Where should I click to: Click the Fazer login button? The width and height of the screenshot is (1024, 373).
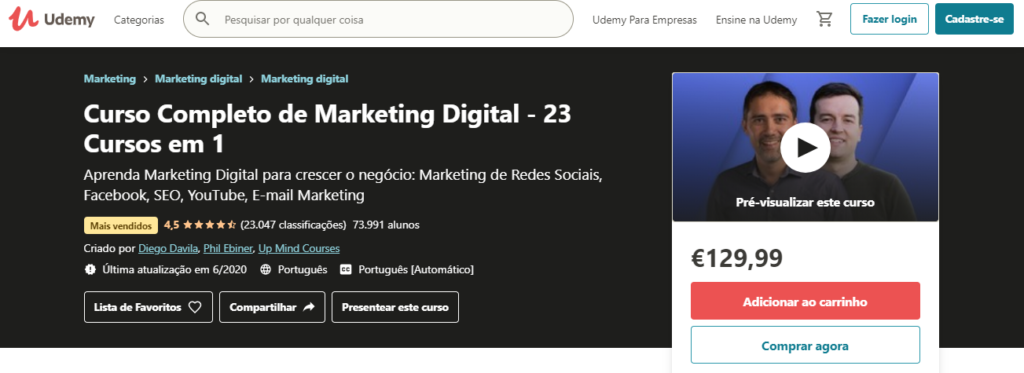pyautogui.click(x=889, y=19)
